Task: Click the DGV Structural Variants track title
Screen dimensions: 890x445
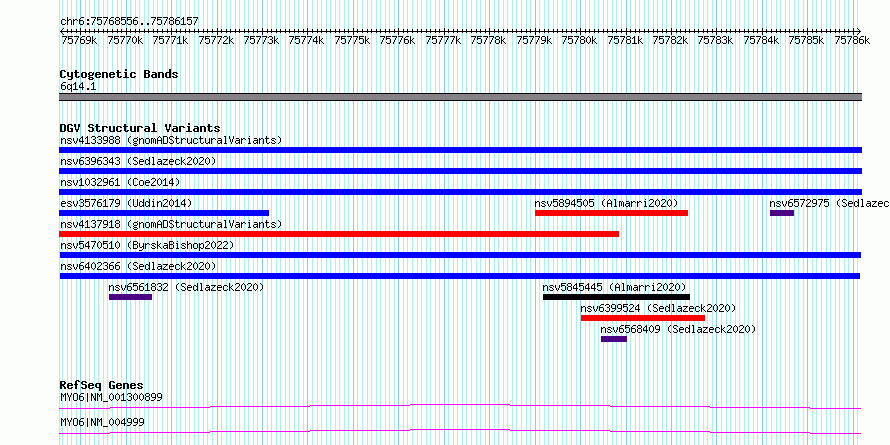Action: [140, 128]
